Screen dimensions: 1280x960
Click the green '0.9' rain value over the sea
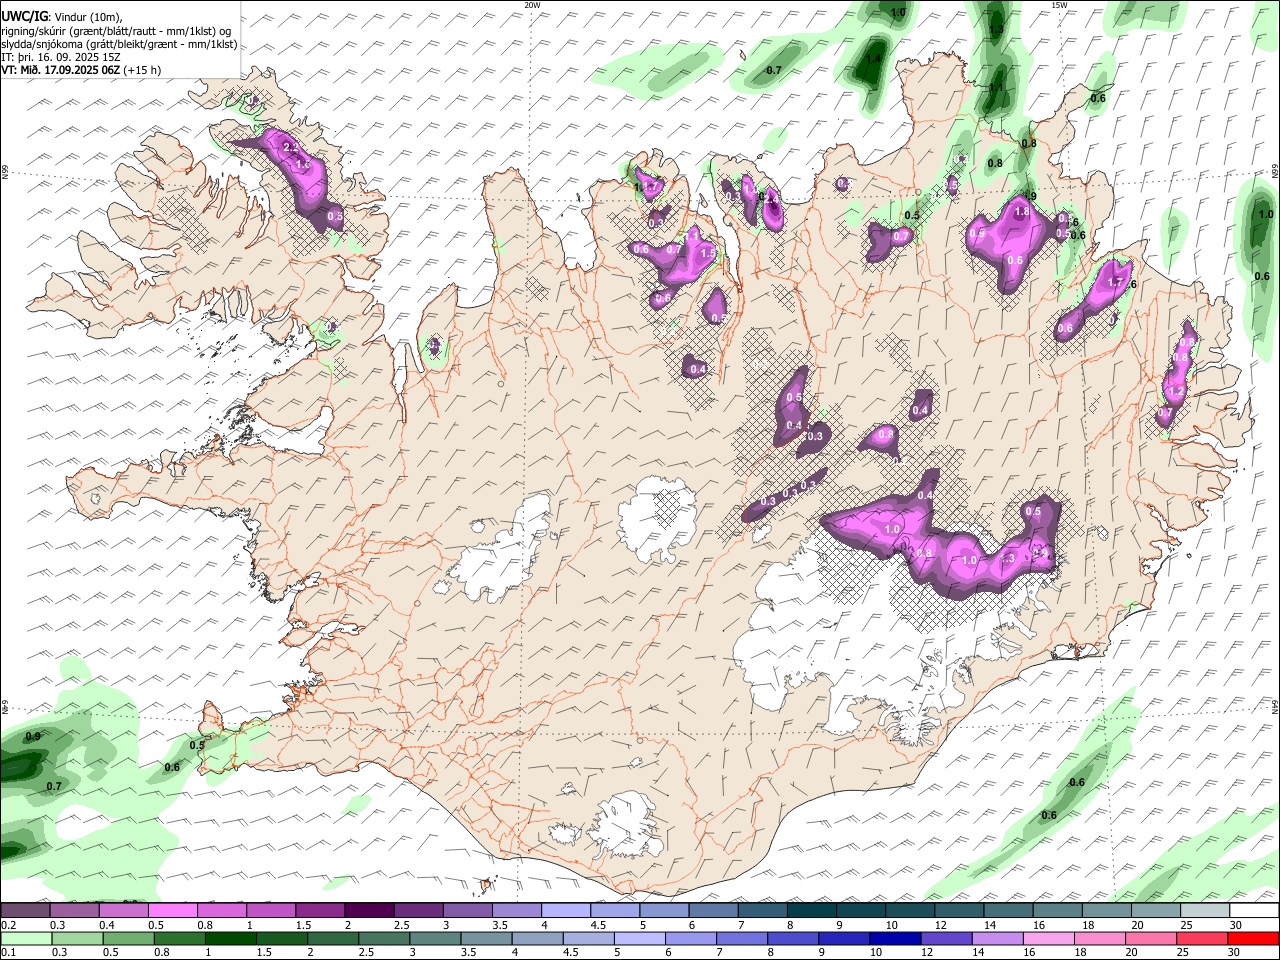[x=32, y=736]
